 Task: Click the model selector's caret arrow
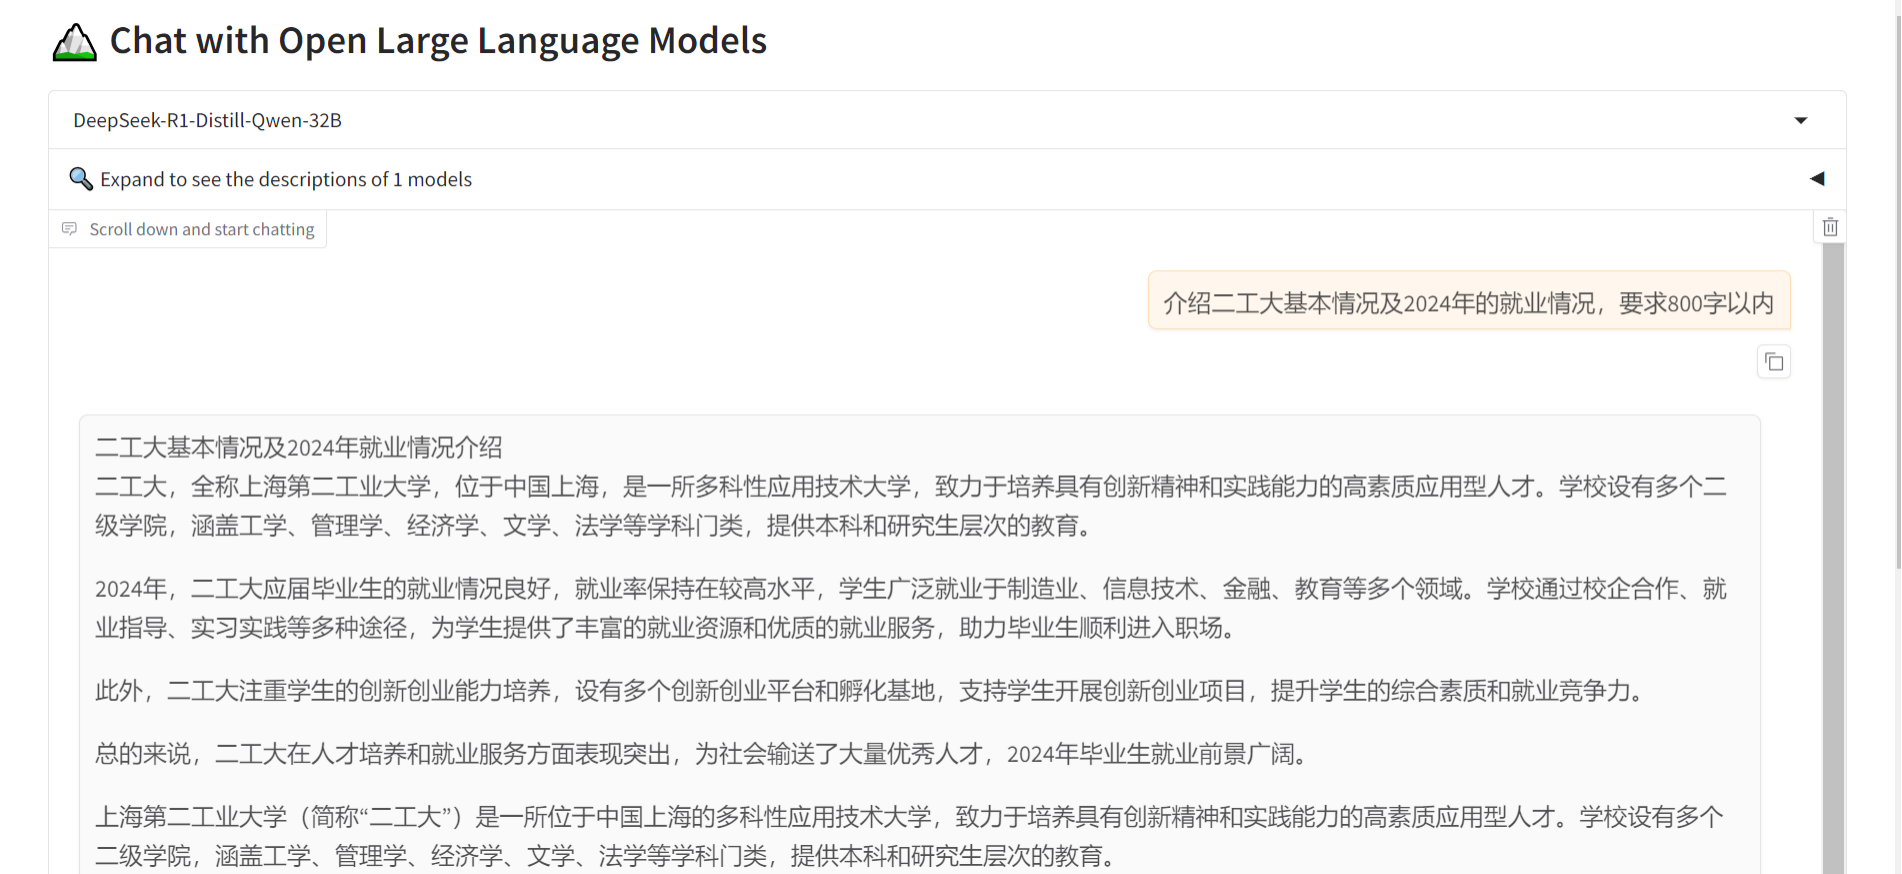(x=1800, y=120)
